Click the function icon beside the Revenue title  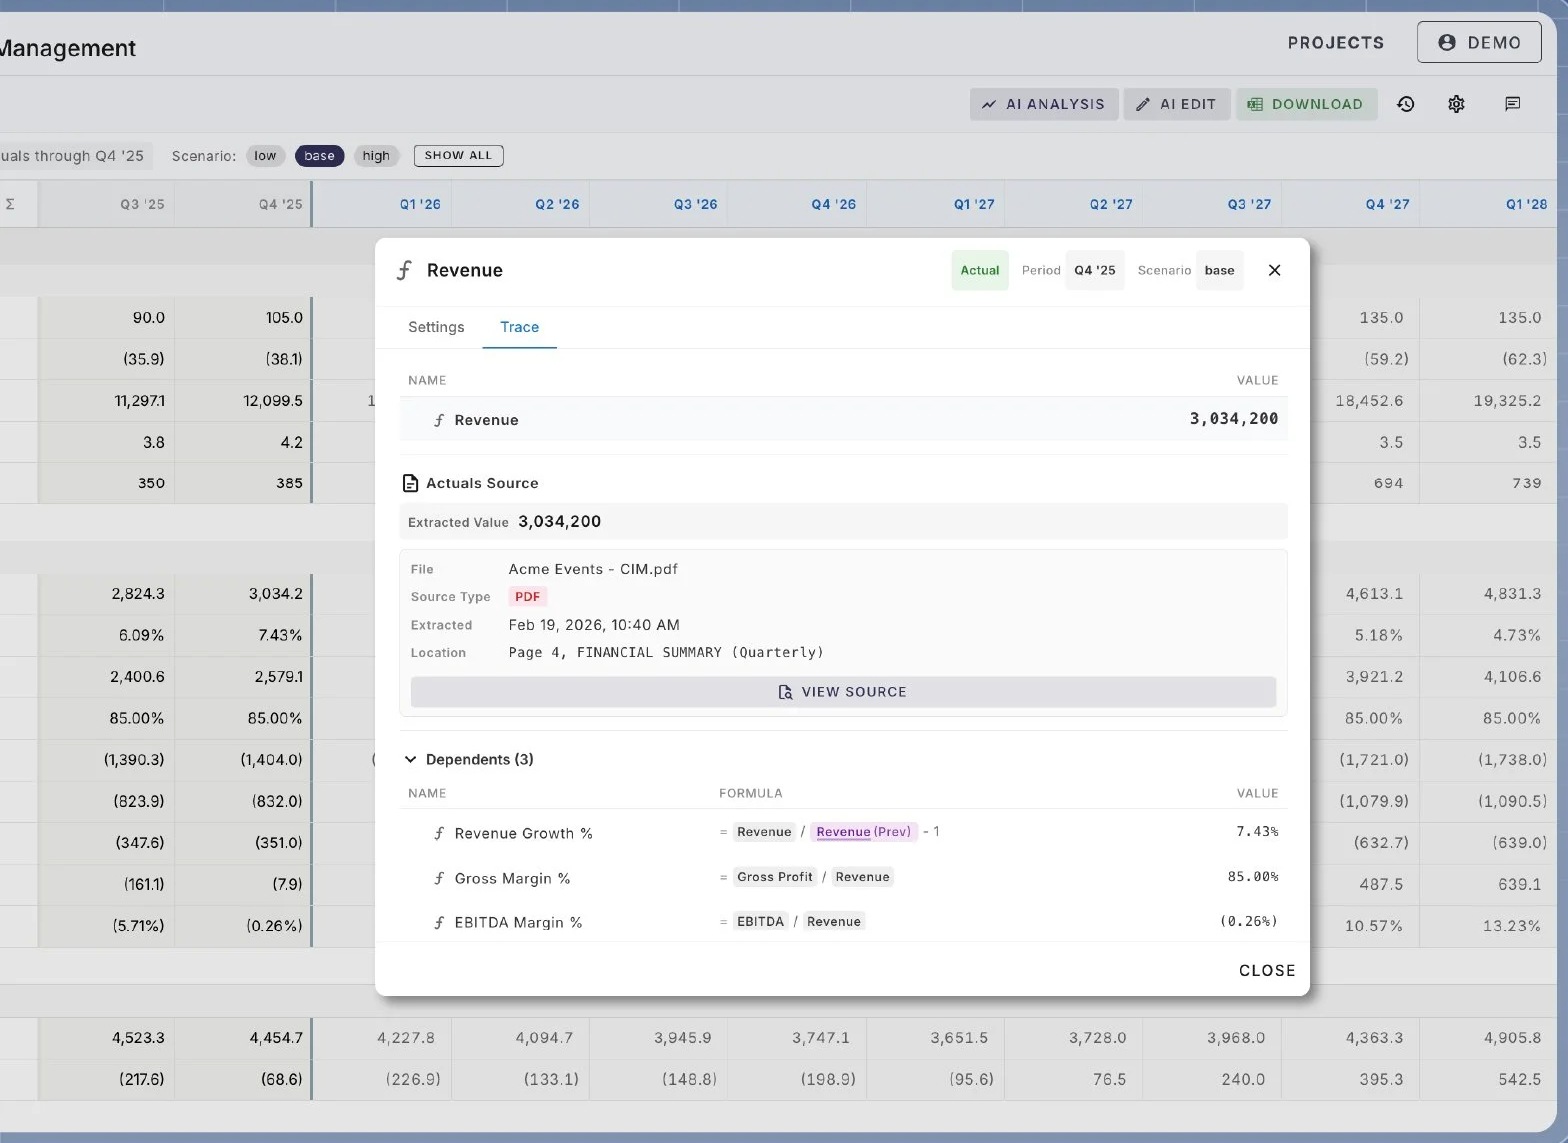tap(404, 270)
